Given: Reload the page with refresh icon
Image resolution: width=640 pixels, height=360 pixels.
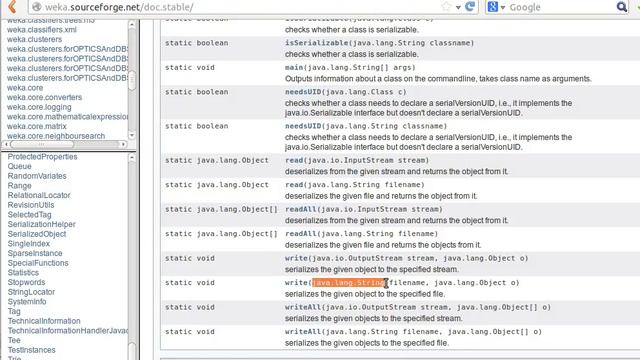Looking at the screenshot, I should pos(470,7).
